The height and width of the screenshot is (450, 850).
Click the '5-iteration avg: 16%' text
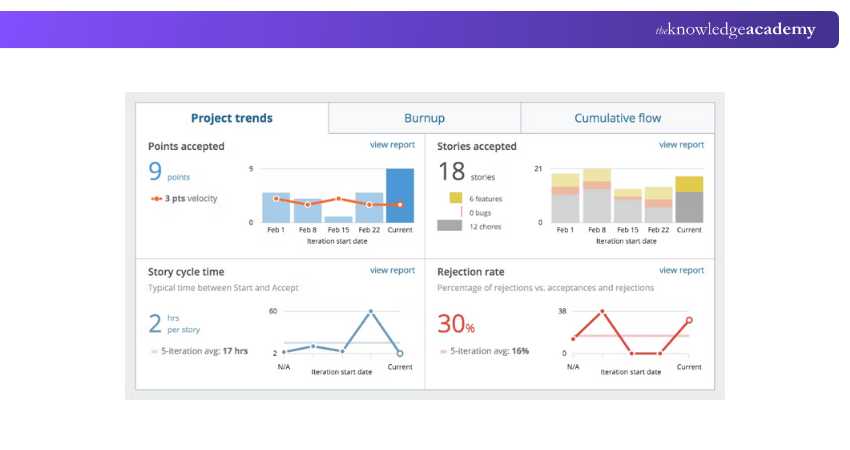pos(490,351)
